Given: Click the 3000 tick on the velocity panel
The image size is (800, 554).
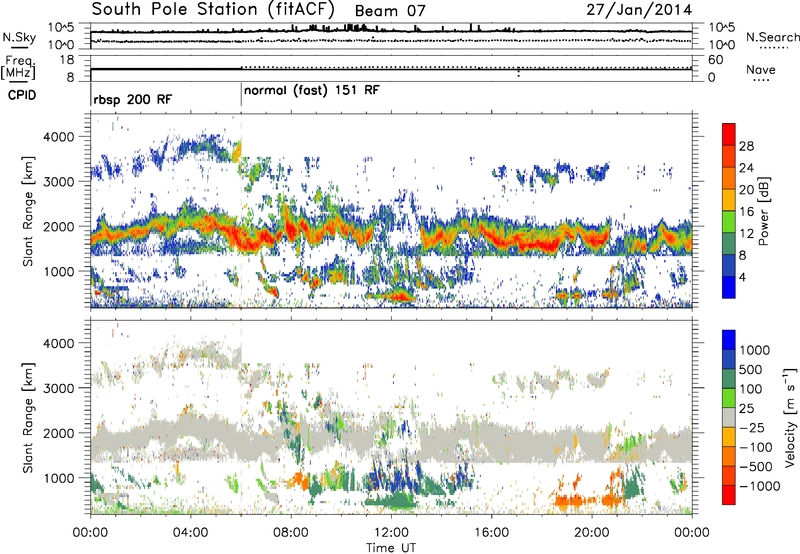Looking at the screenshot, I should pos(58,388).
